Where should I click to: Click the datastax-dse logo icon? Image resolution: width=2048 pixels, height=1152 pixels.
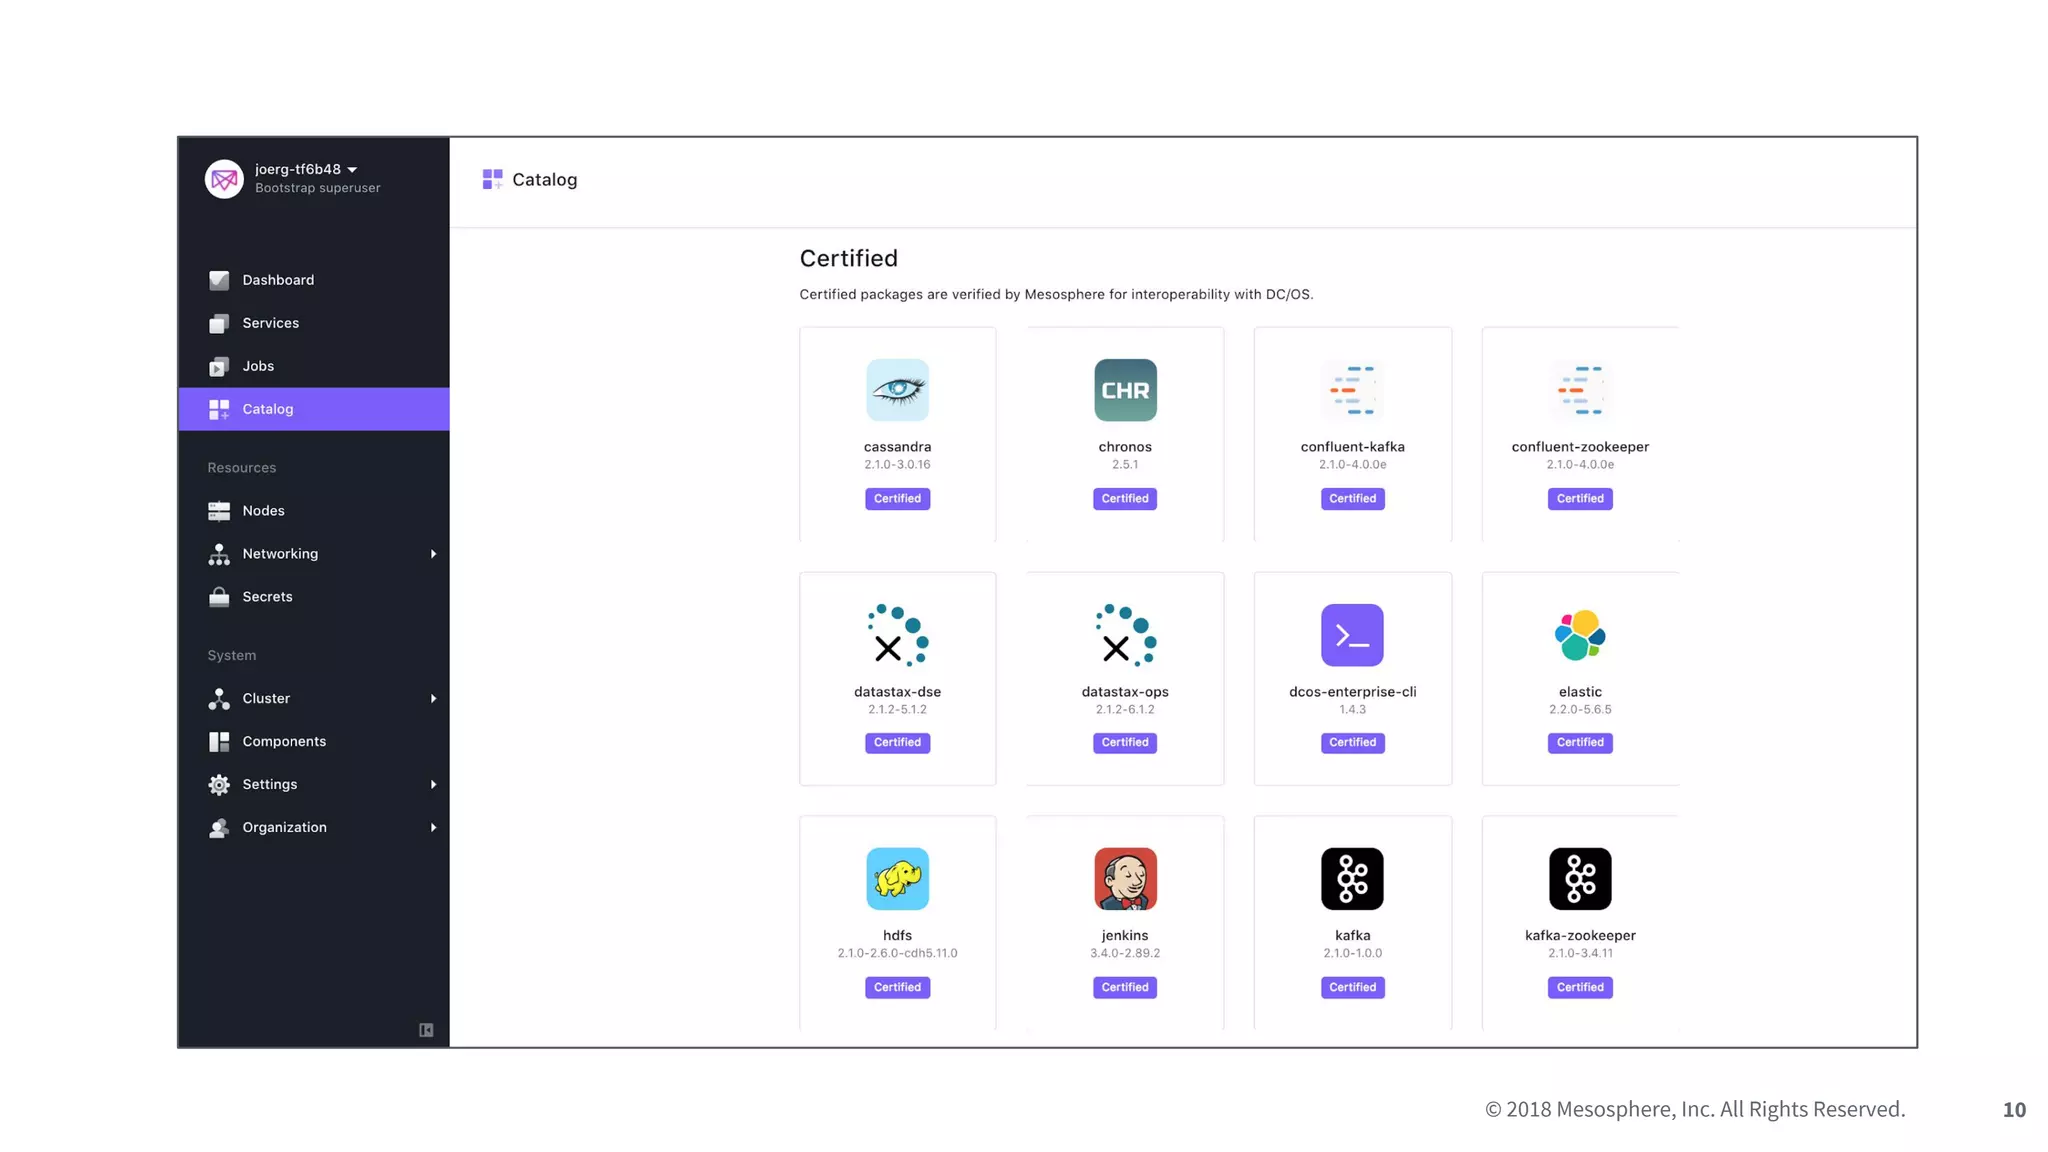(897, 635)
